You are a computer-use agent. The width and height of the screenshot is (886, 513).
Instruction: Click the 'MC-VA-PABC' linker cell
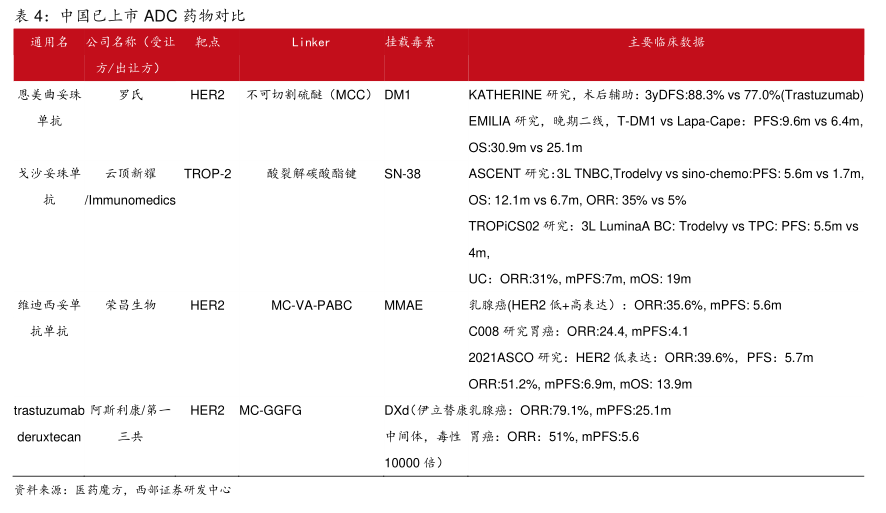click(311, 305)
